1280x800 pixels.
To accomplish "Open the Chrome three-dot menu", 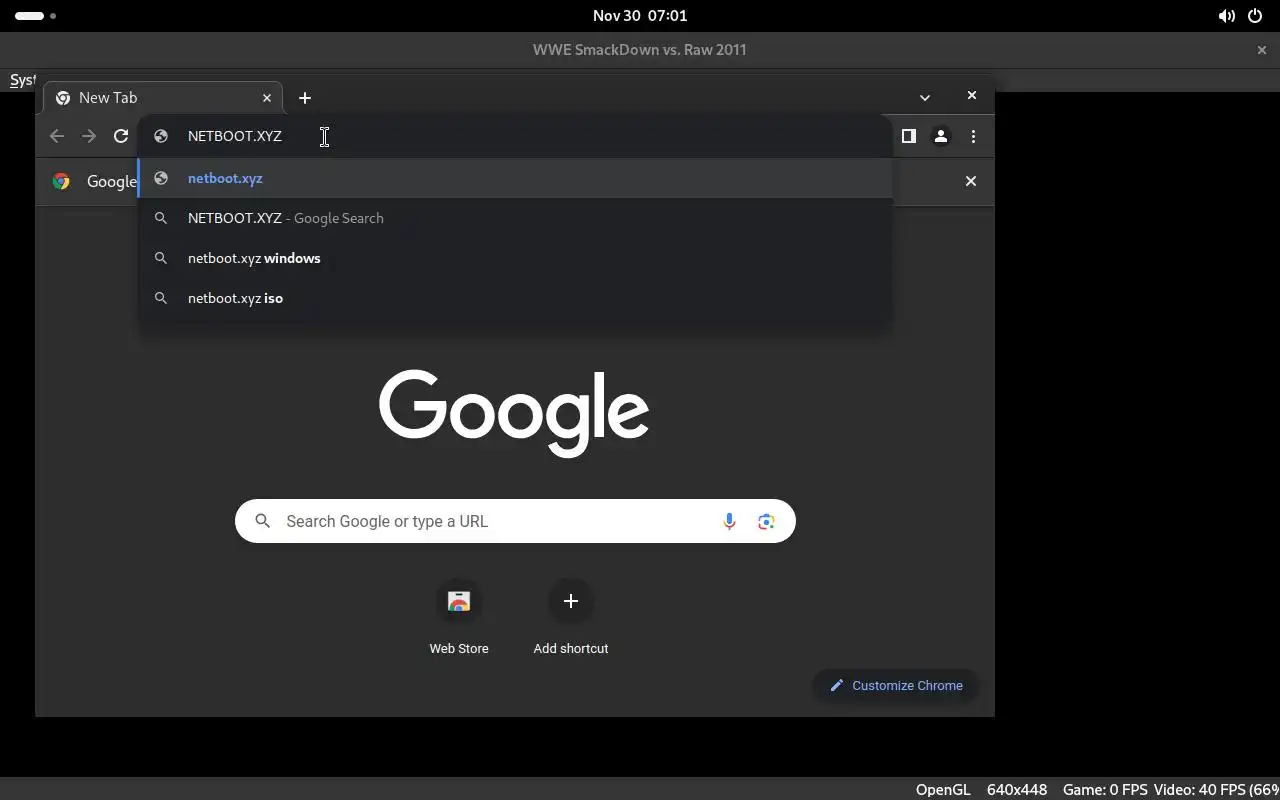I will pos(973,136).
